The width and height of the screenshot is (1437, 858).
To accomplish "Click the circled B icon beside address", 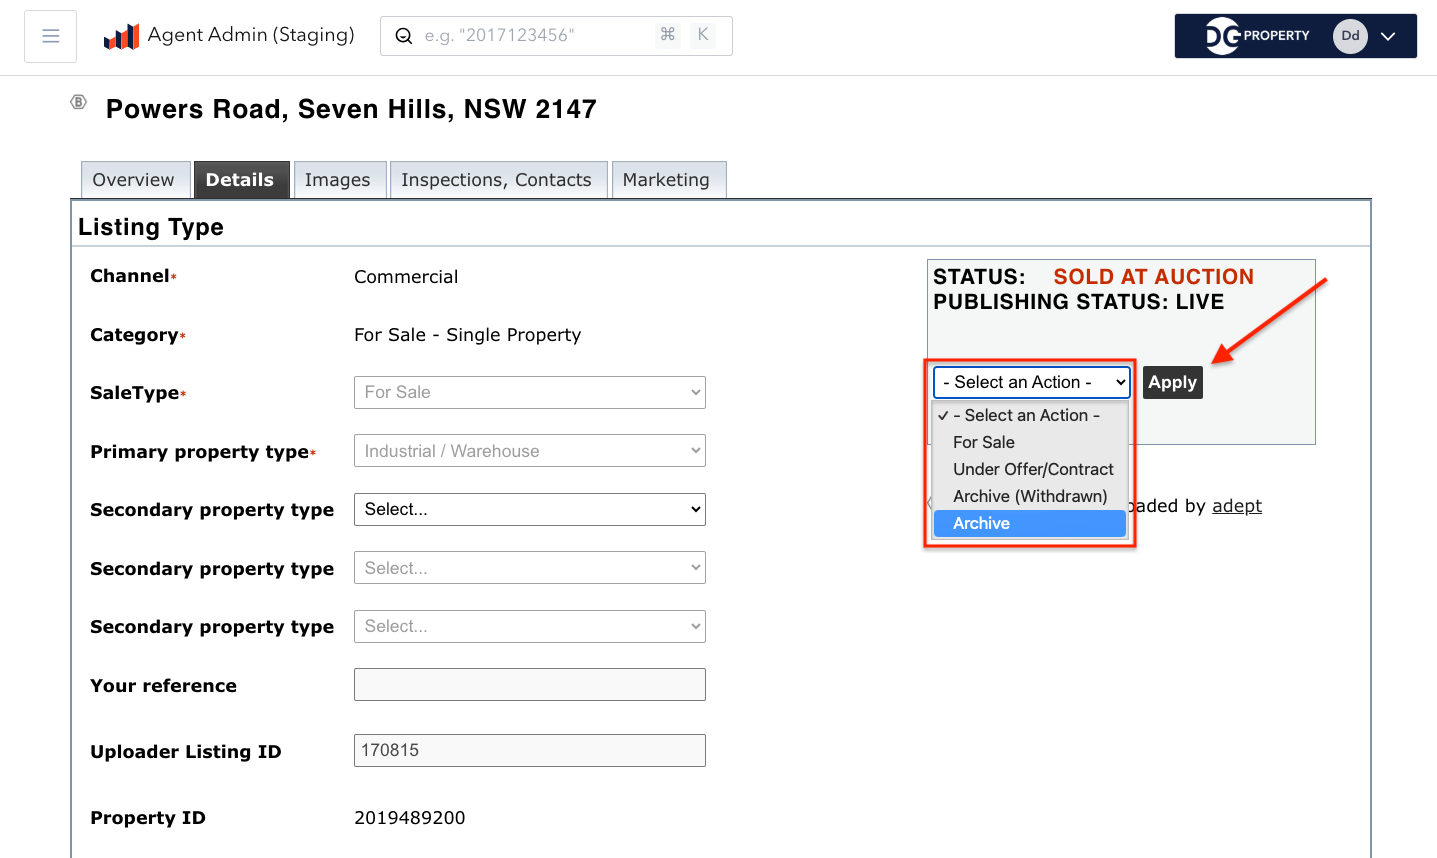I will click(79, 102).
